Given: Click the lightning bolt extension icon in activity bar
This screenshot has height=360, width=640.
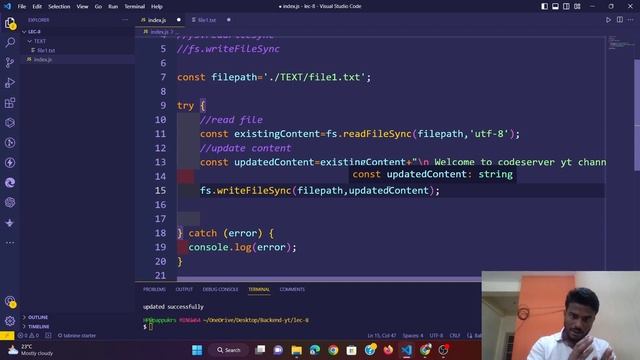Looking at the screenshot, I should click(10, 162).
